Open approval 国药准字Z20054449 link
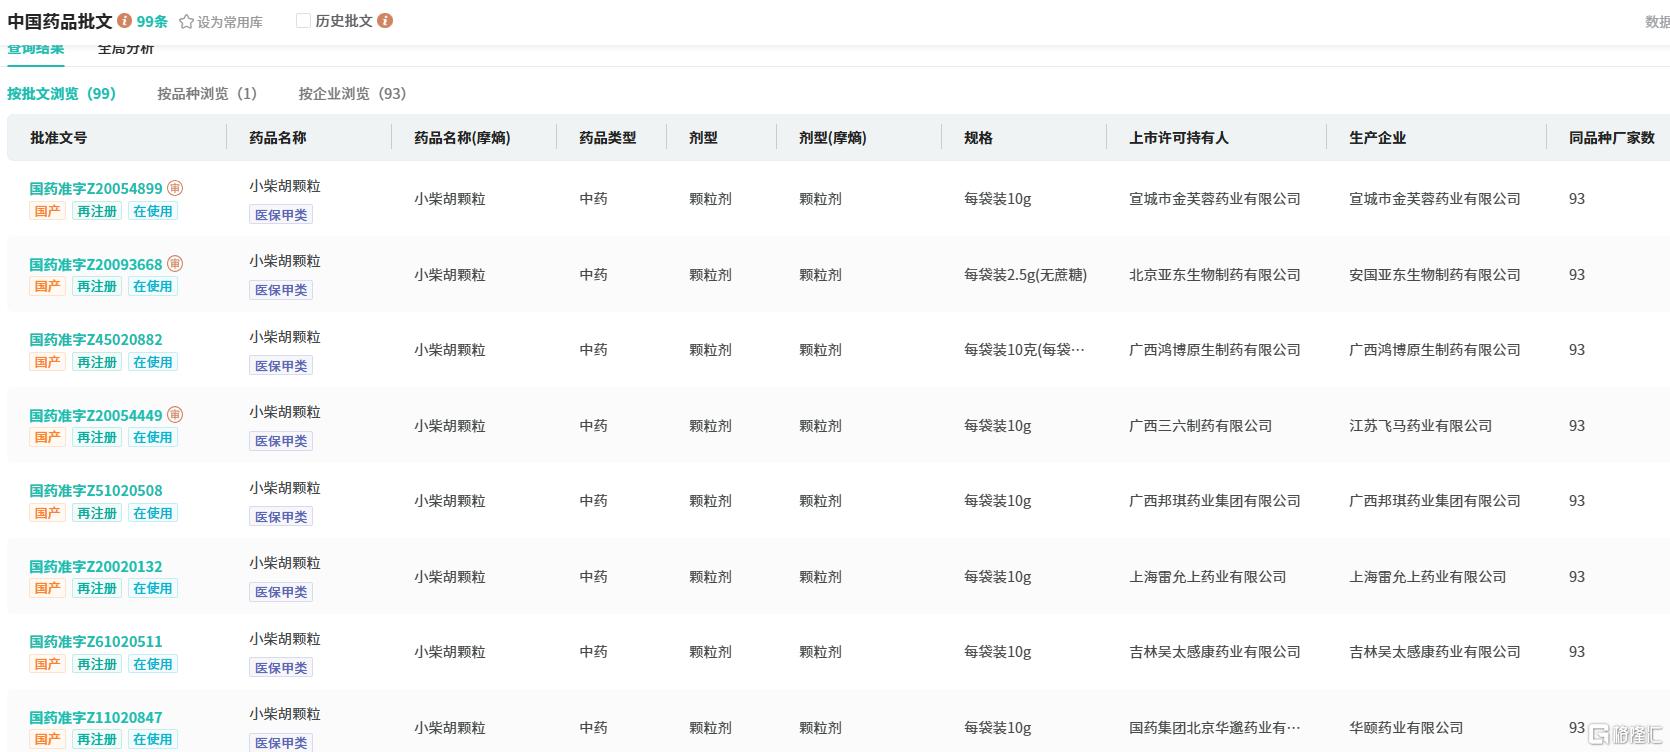The height and width of the screenshot is (752, 1670). pyautogui.click(x=96, y=415)
